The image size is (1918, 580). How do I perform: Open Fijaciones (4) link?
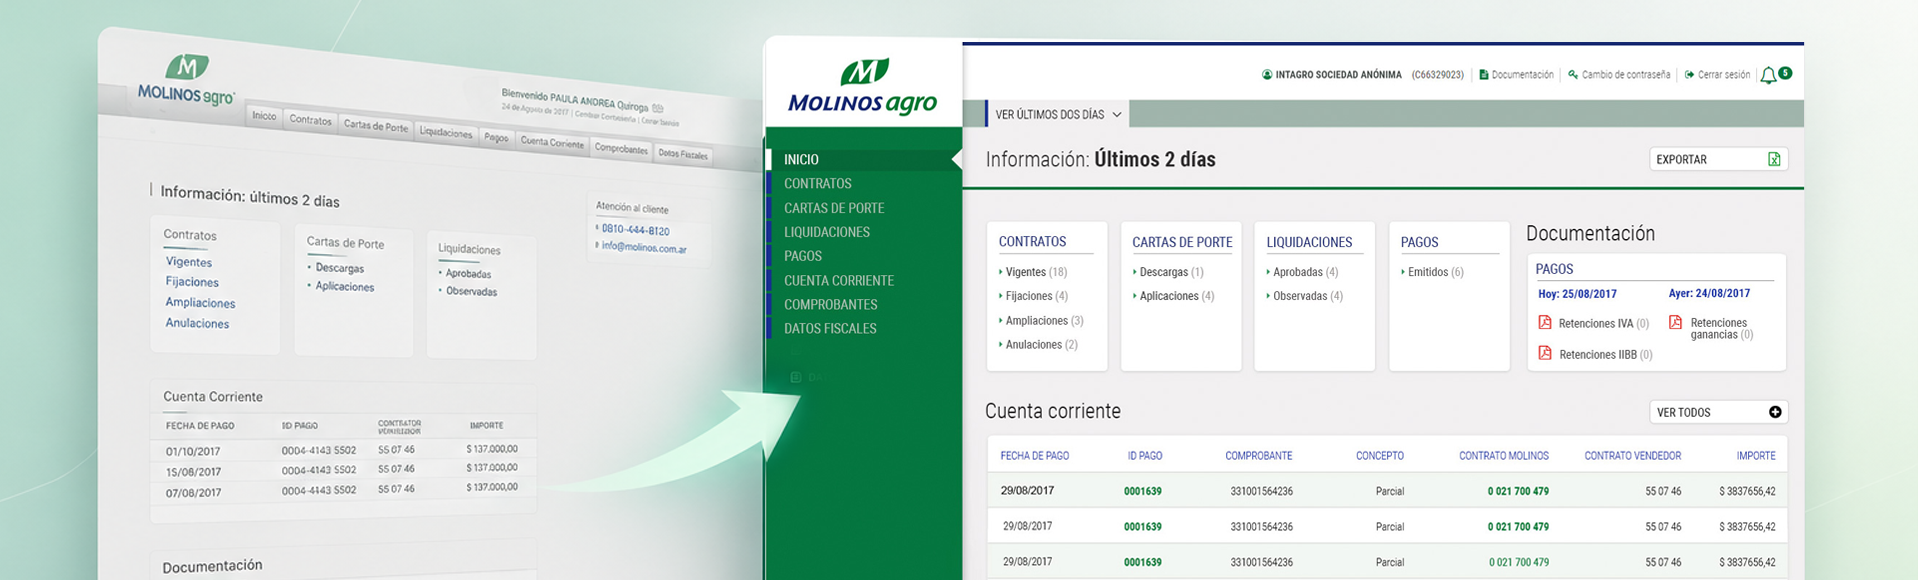[1036, 296]
